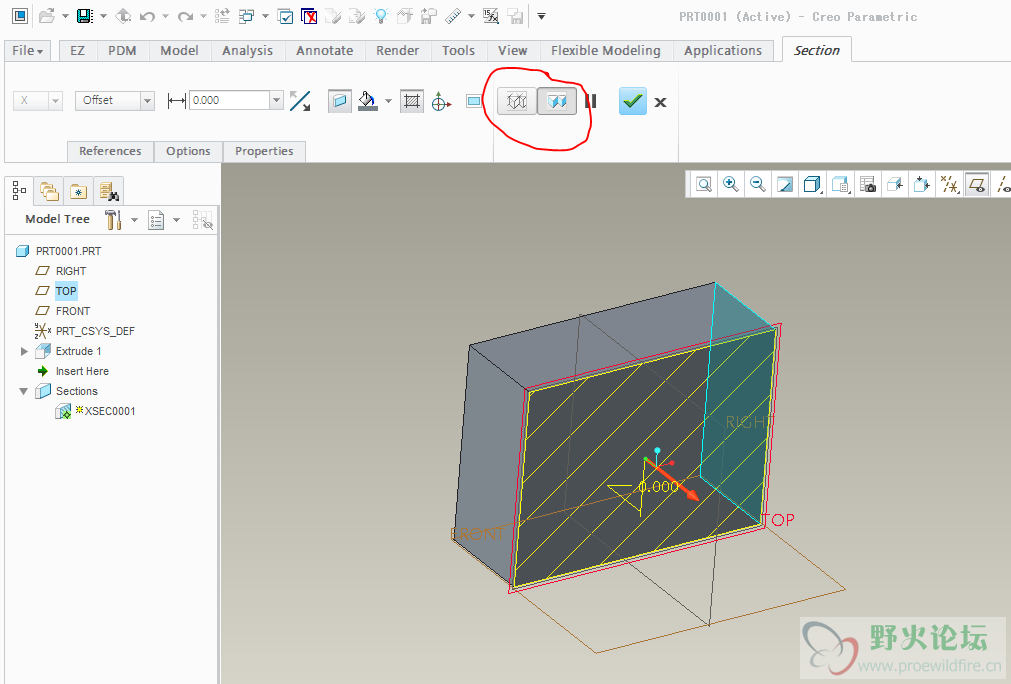Click the Undo arrow icon

click(x=148, y=16)
